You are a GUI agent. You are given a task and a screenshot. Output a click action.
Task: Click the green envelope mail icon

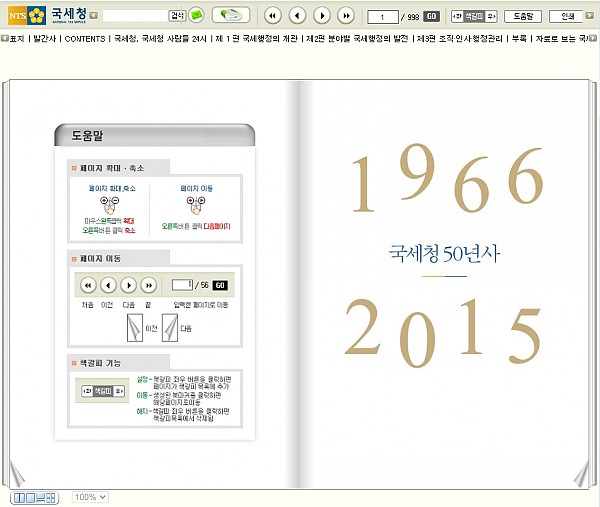[x=197, y=15]
